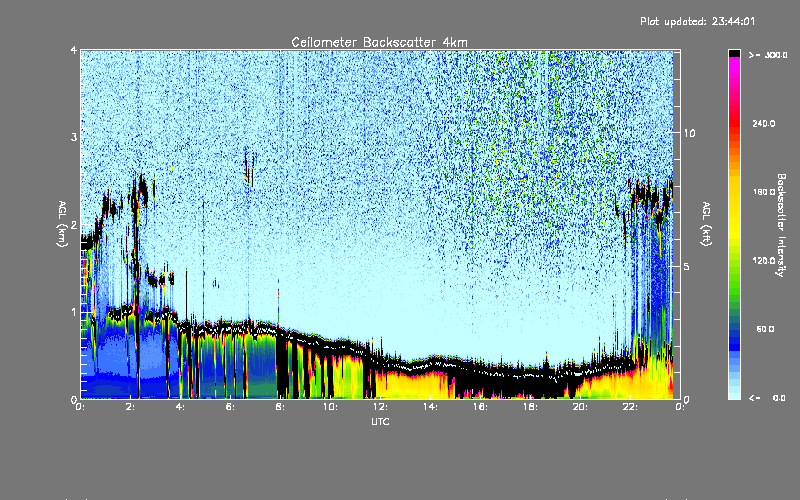Click the "18:" tick on the UTC axis

[530, 407]
